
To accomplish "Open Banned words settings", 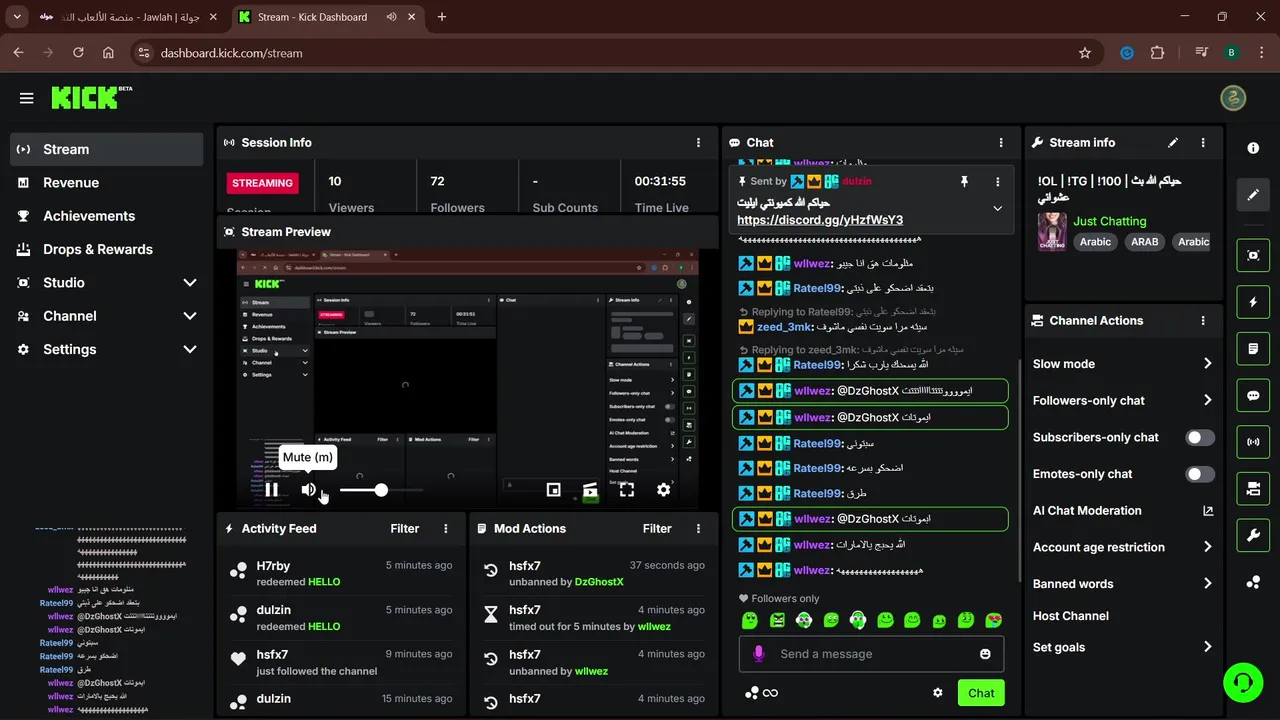I will pos(1123,584).
